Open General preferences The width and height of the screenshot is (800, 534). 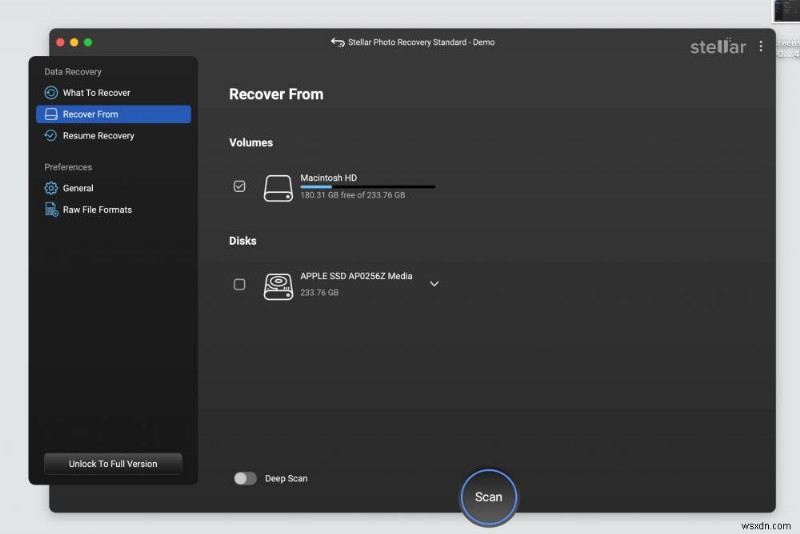(113, 188)
